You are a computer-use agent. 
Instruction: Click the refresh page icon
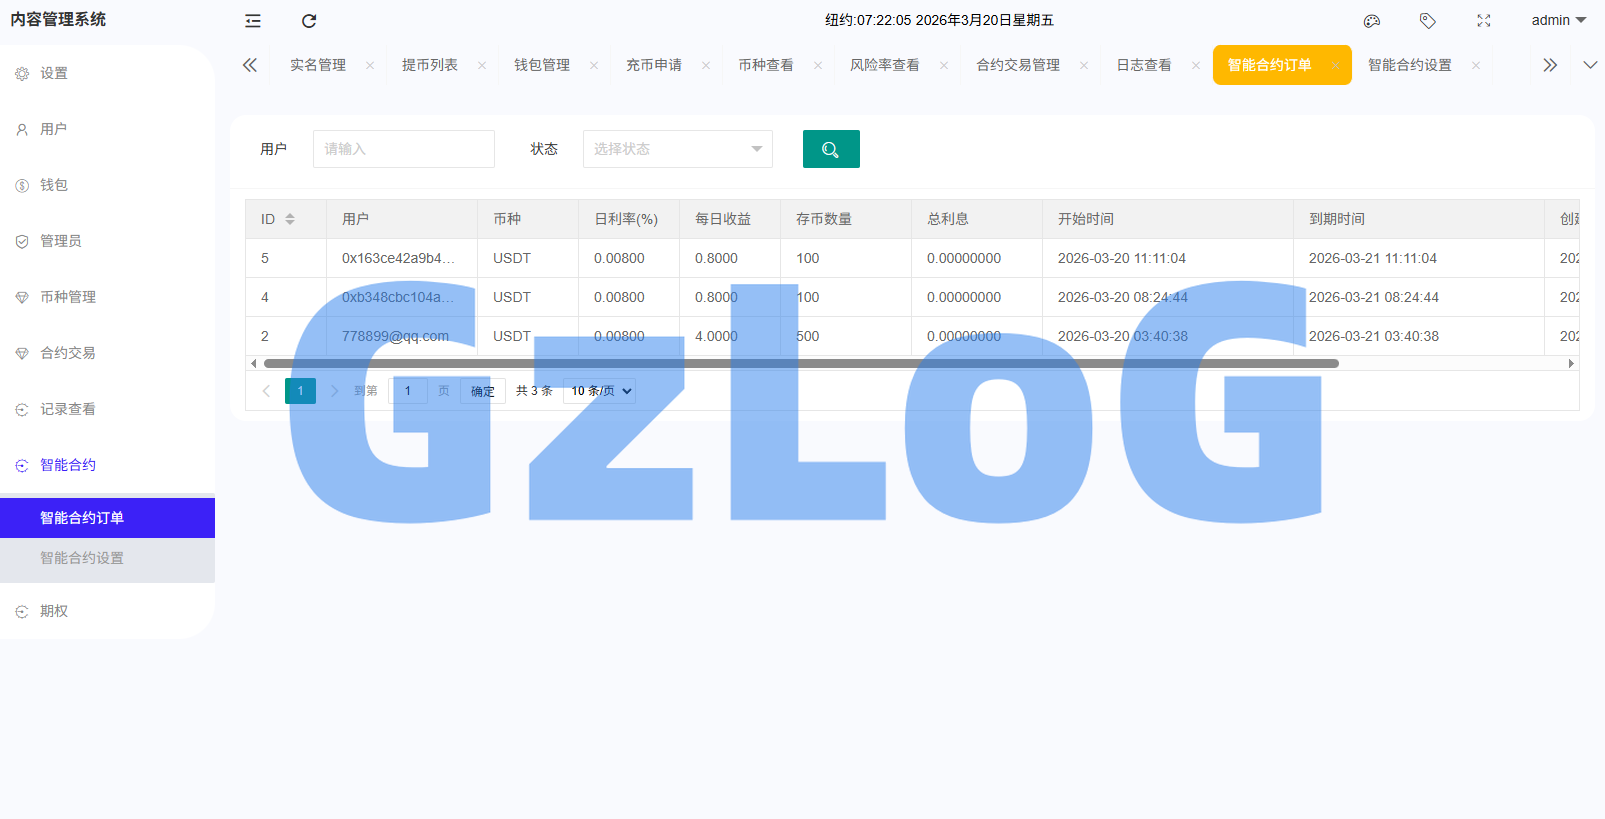pyautogui.click(x=309, y=21)
